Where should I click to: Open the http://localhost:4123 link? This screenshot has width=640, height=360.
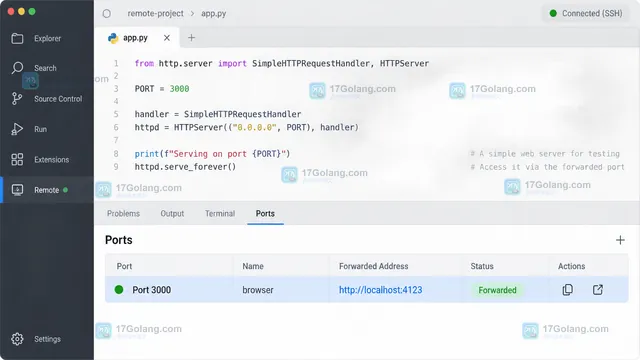(x=380, y=290)
